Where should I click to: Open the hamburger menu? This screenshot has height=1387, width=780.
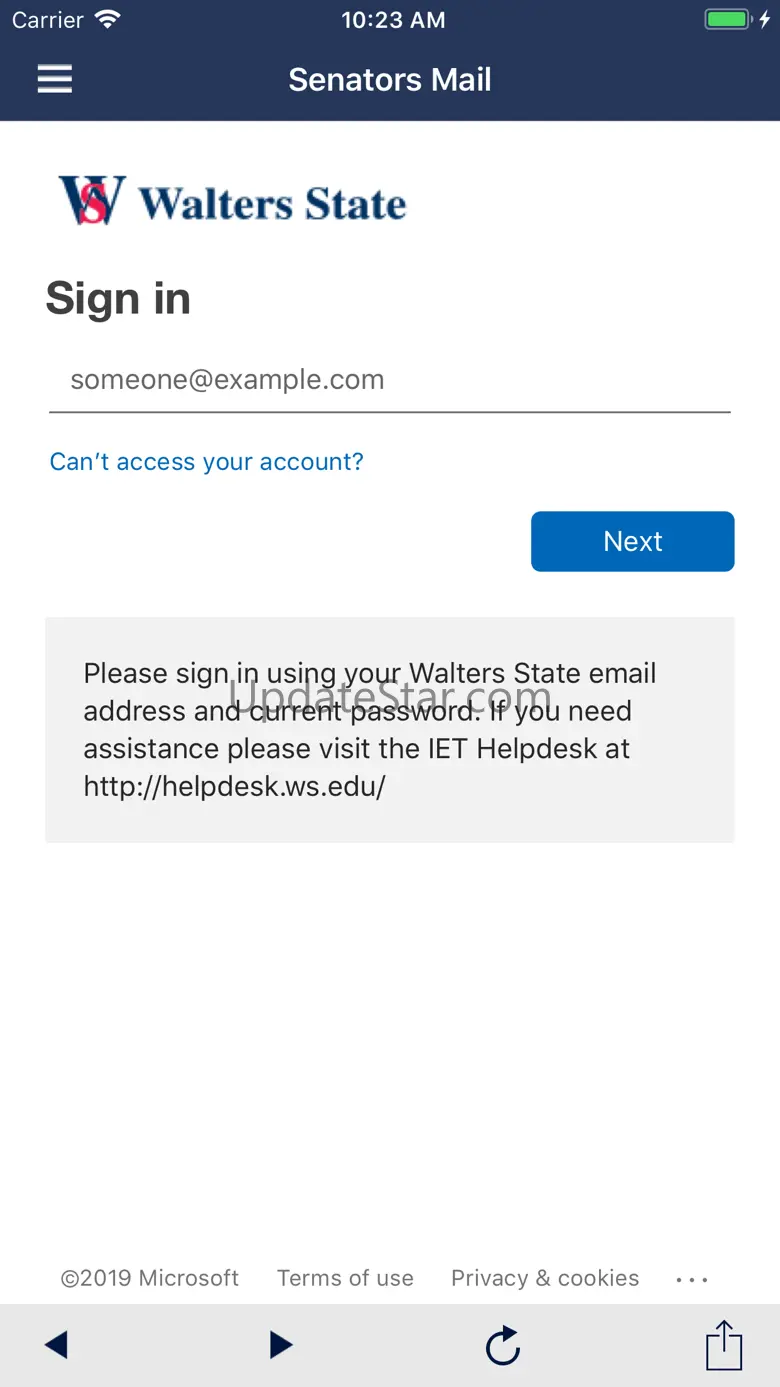pyautogui.click(x=55, y=79)
